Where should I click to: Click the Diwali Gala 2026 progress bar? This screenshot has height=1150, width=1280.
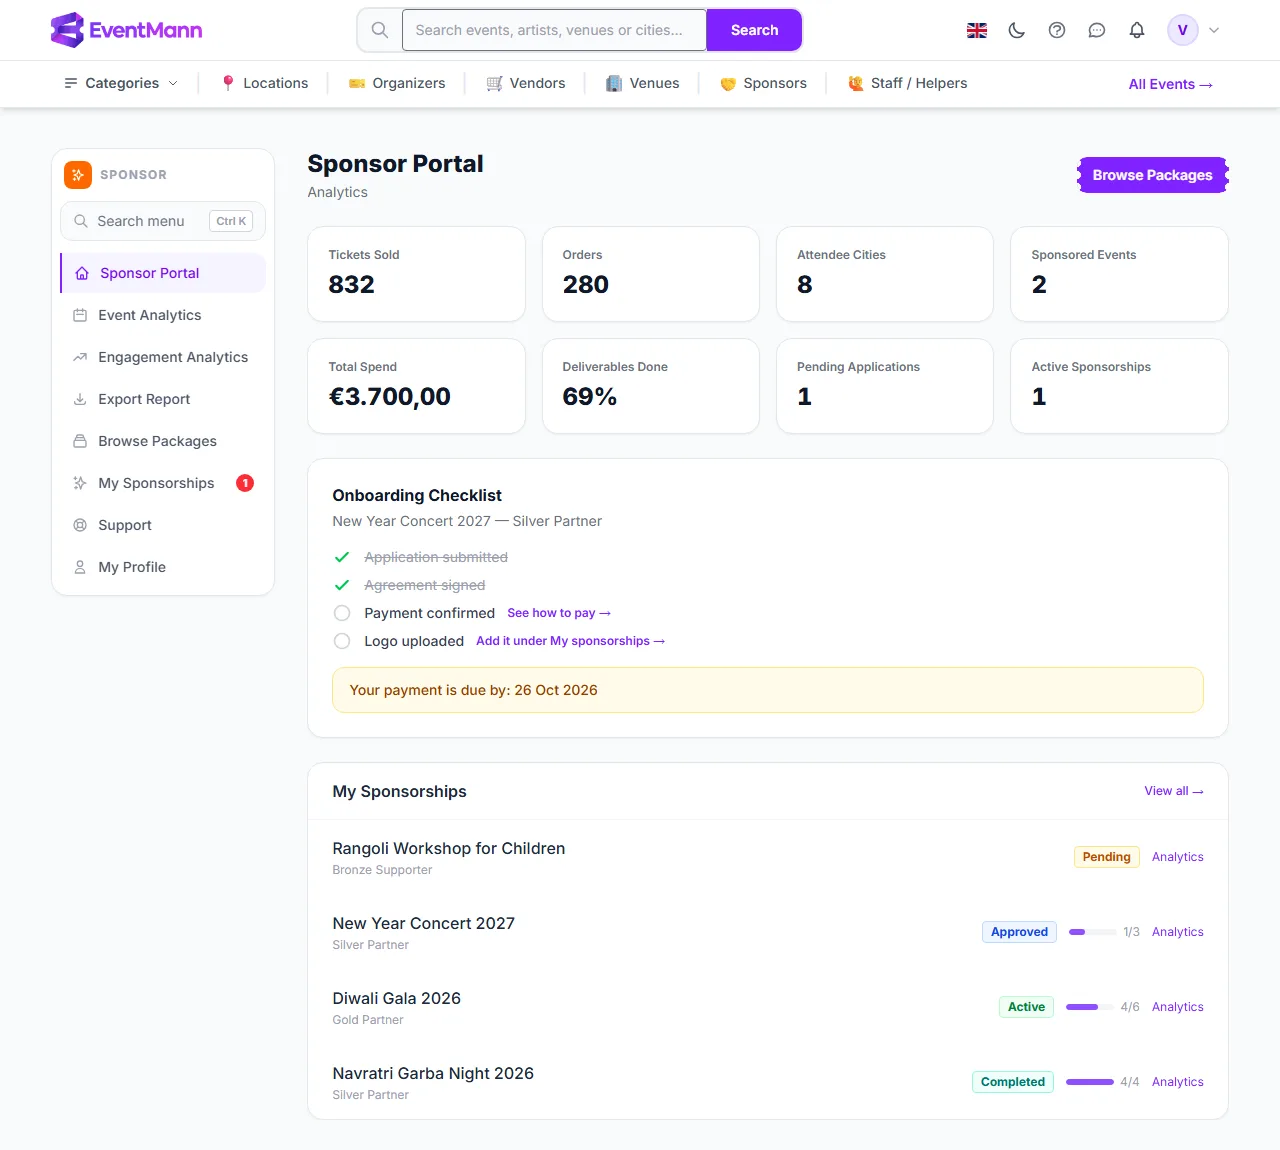tap(1090, 1007)
